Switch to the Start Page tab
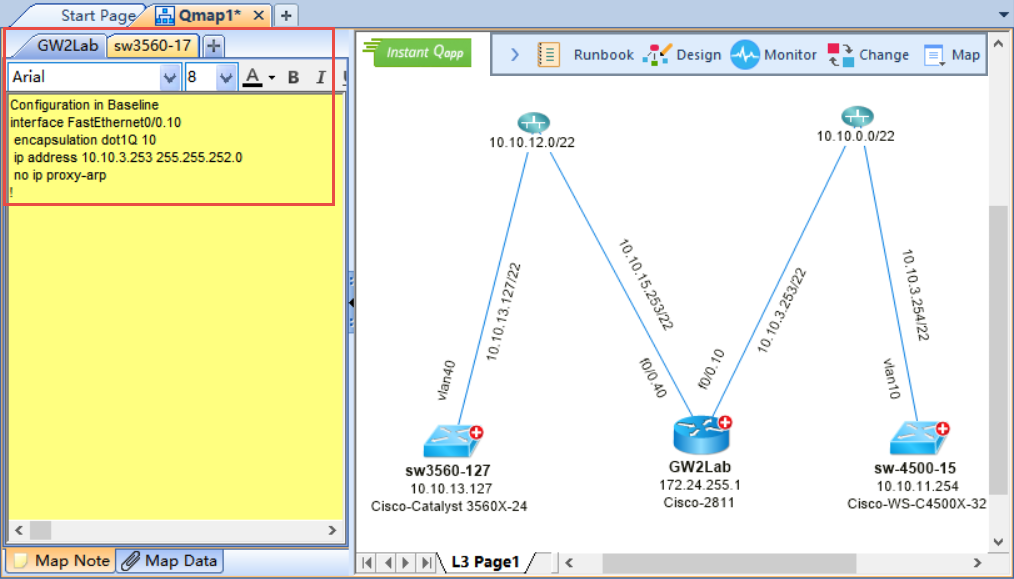 98,15
